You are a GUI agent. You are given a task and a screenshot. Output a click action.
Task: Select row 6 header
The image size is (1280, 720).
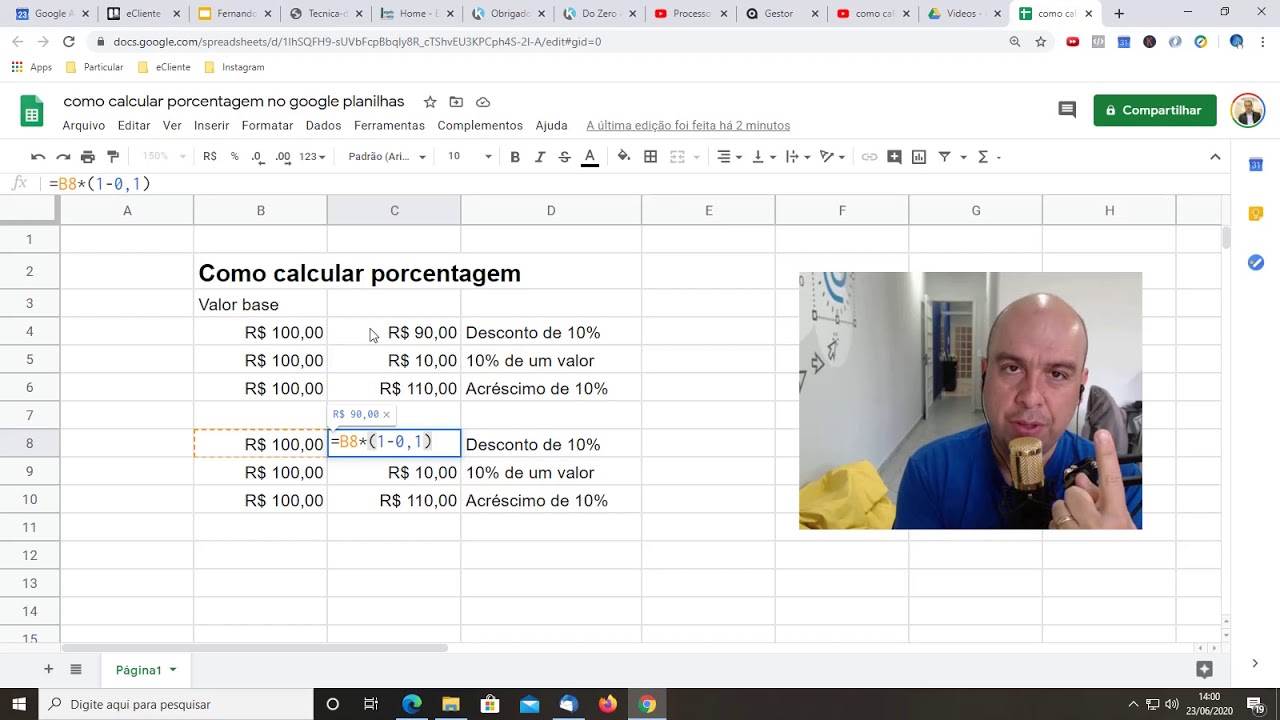coord(30,388)
